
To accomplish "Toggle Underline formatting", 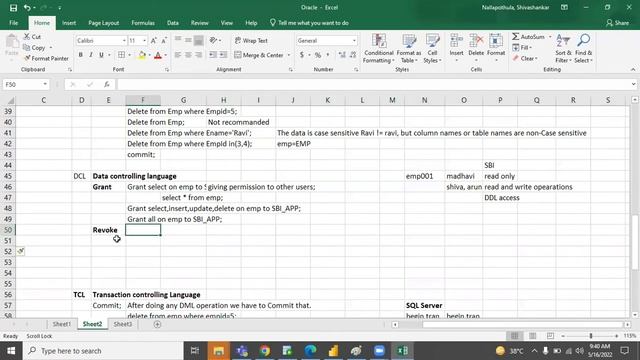I will 101,55.
